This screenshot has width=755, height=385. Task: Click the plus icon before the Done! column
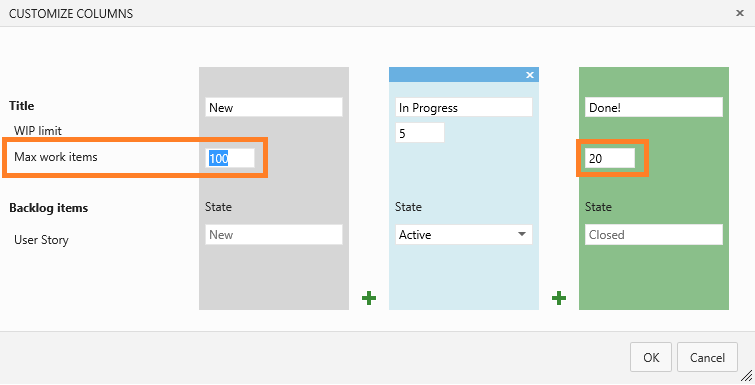pyautogui.click(x=559, y=298)
